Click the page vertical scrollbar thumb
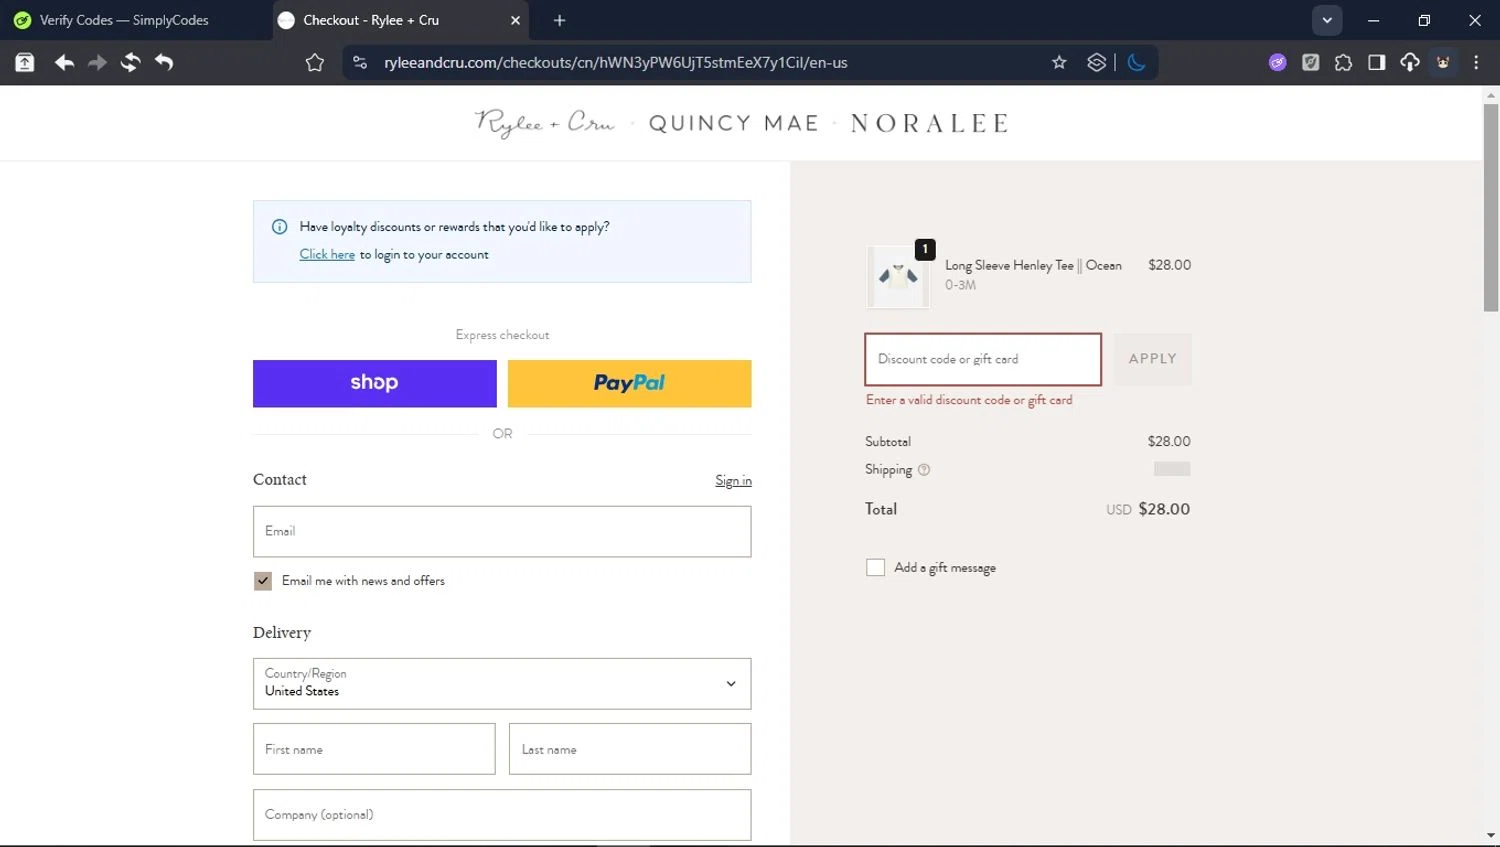The width and height of the screenshot is (1500, 847). (1491, 208)
